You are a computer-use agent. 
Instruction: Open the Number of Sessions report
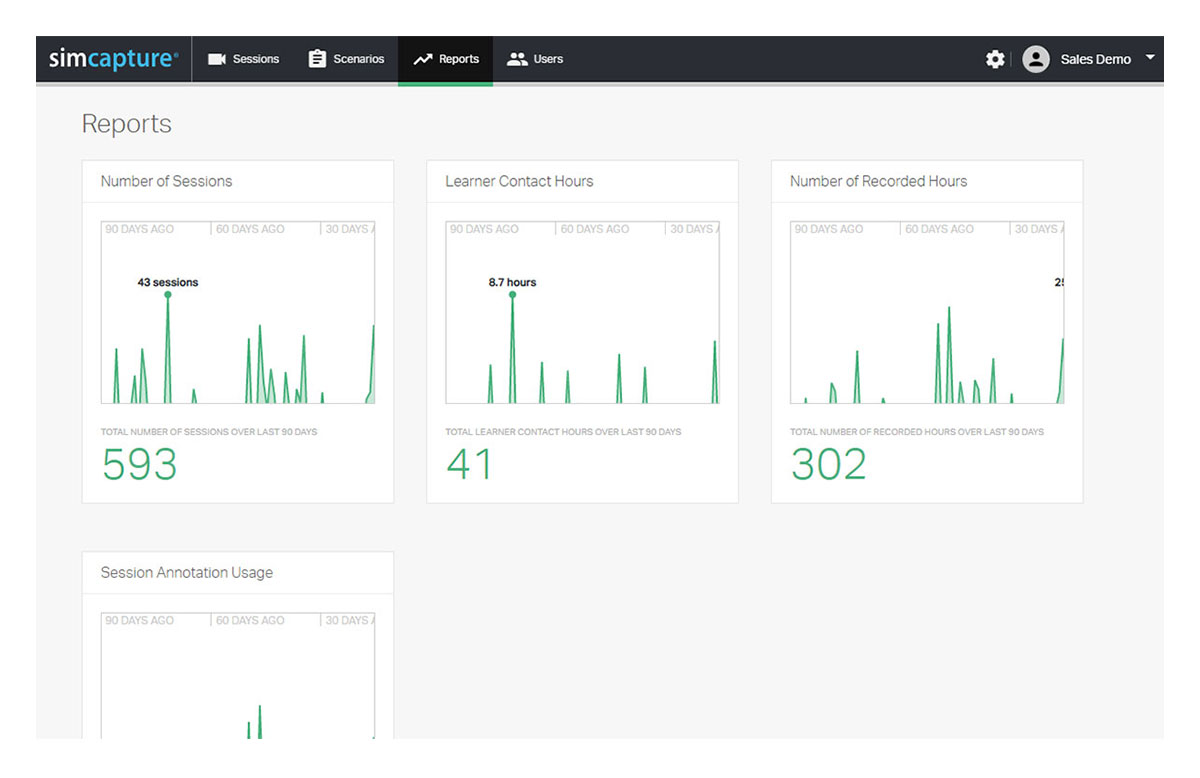pos(166,181)
